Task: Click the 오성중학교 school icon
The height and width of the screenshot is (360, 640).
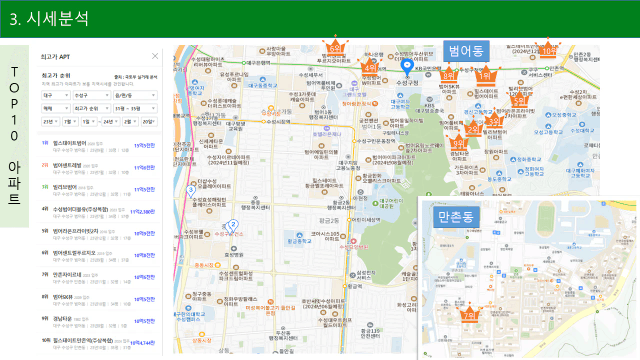Action: (x=549, y=115)
